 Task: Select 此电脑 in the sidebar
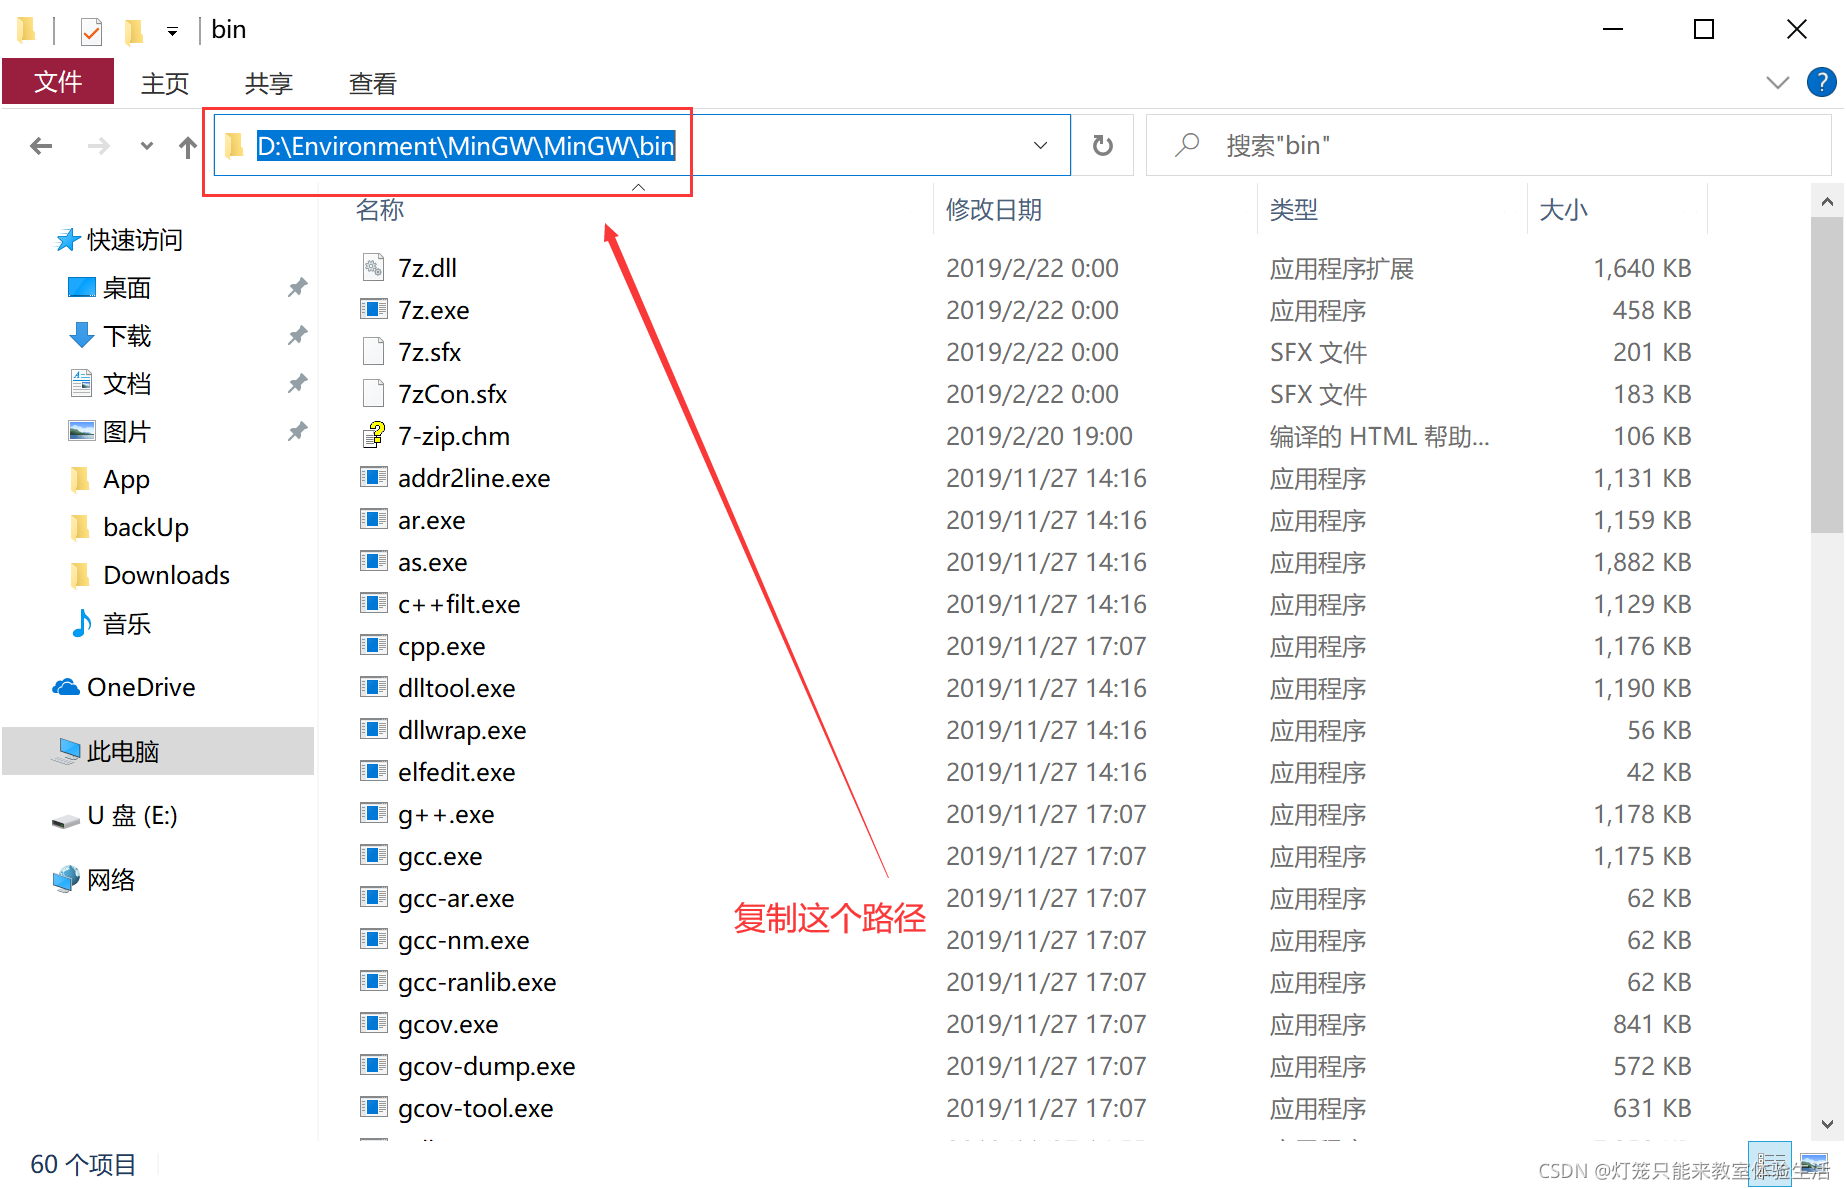pos(158,751)
